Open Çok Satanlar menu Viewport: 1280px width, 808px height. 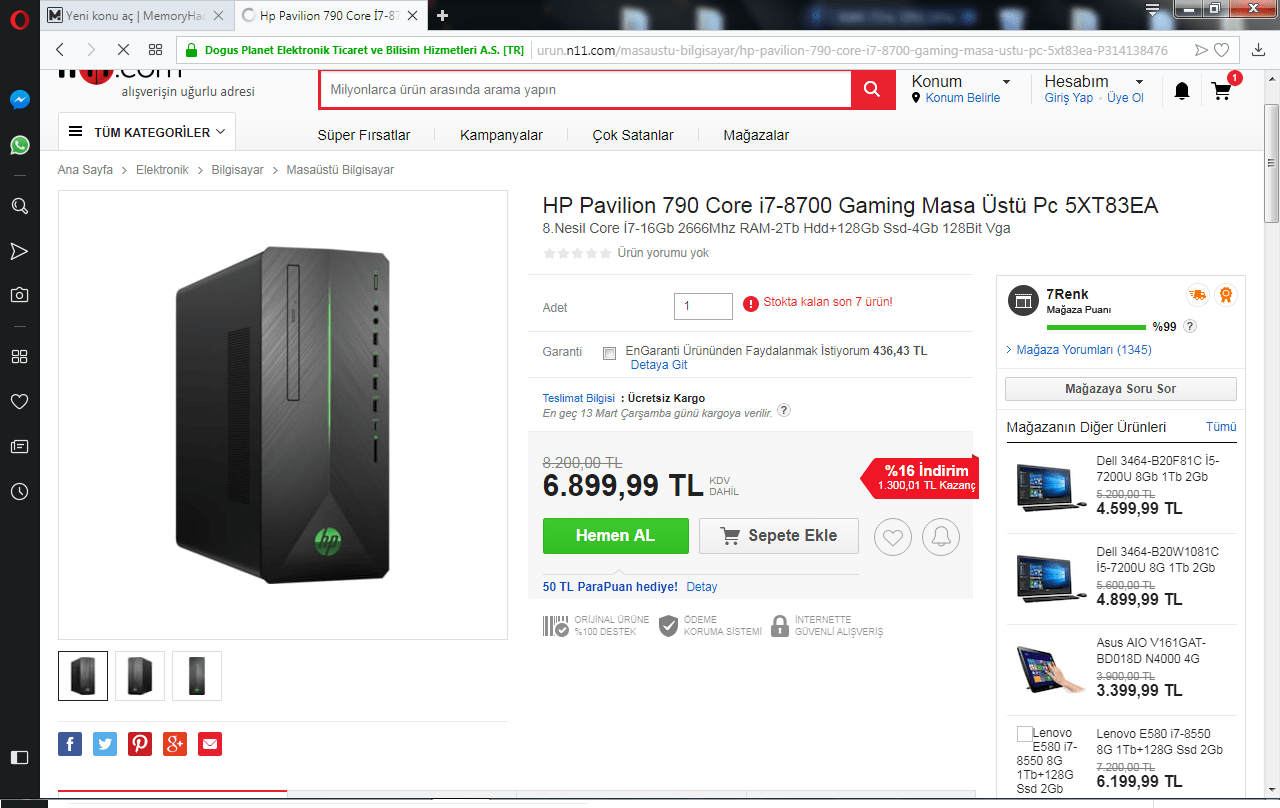point(633,135)
